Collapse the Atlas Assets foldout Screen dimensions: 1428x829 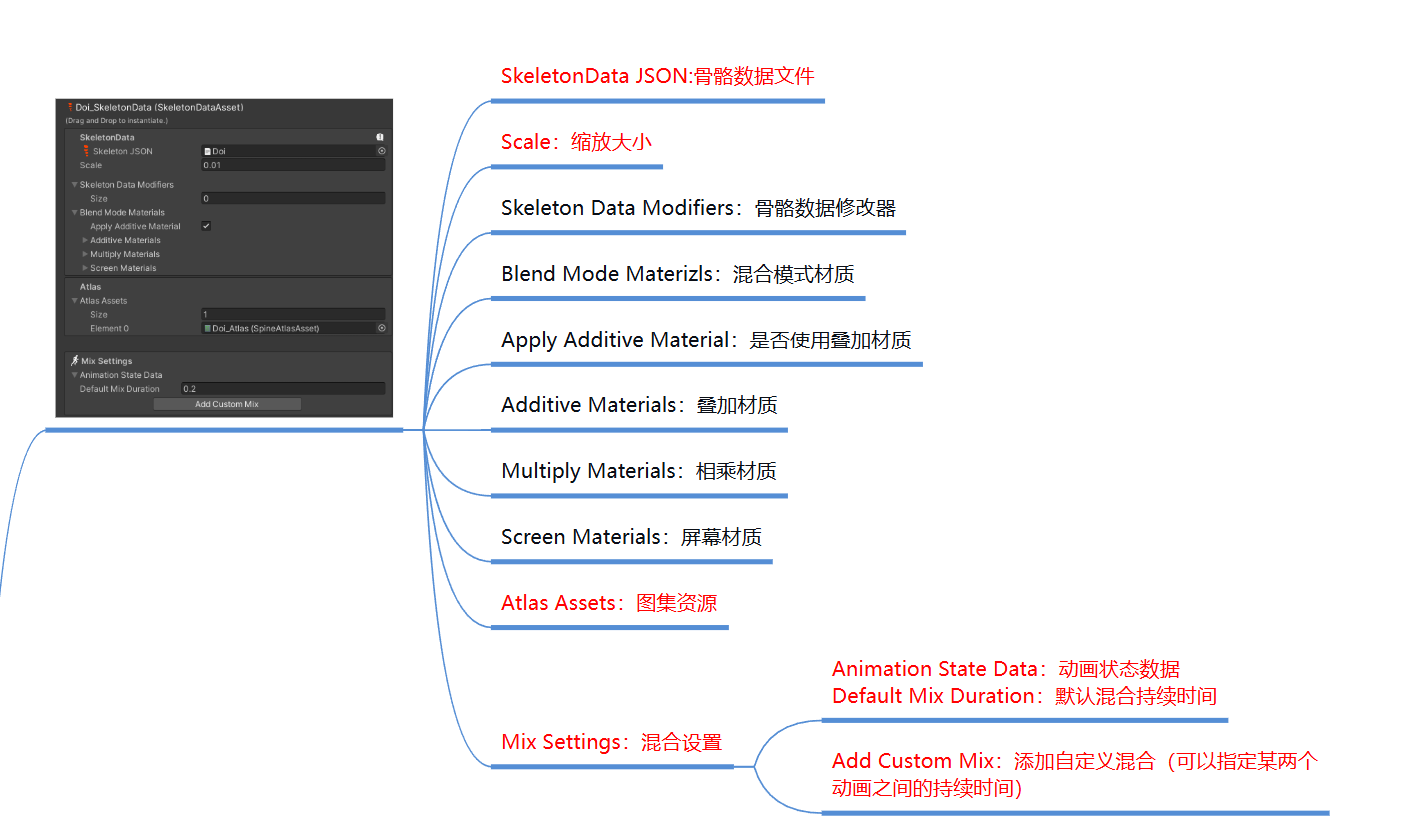(x=74, y=301)
